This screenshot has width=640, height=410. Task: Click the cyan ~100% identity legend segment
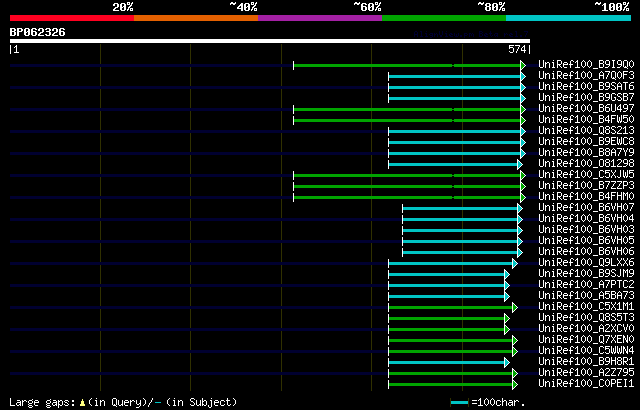[x=569, y=18]
